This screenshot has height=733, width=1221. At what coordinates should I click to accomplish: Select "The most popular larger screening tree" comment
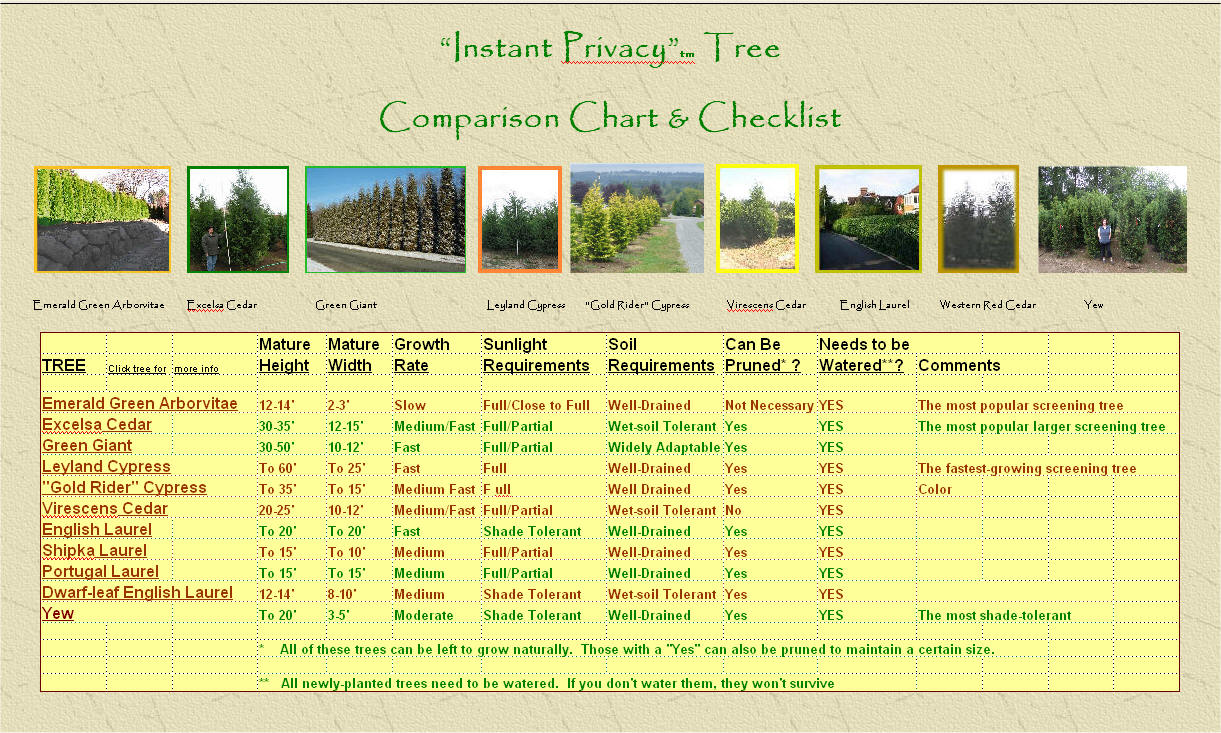tap(1042, 427)
